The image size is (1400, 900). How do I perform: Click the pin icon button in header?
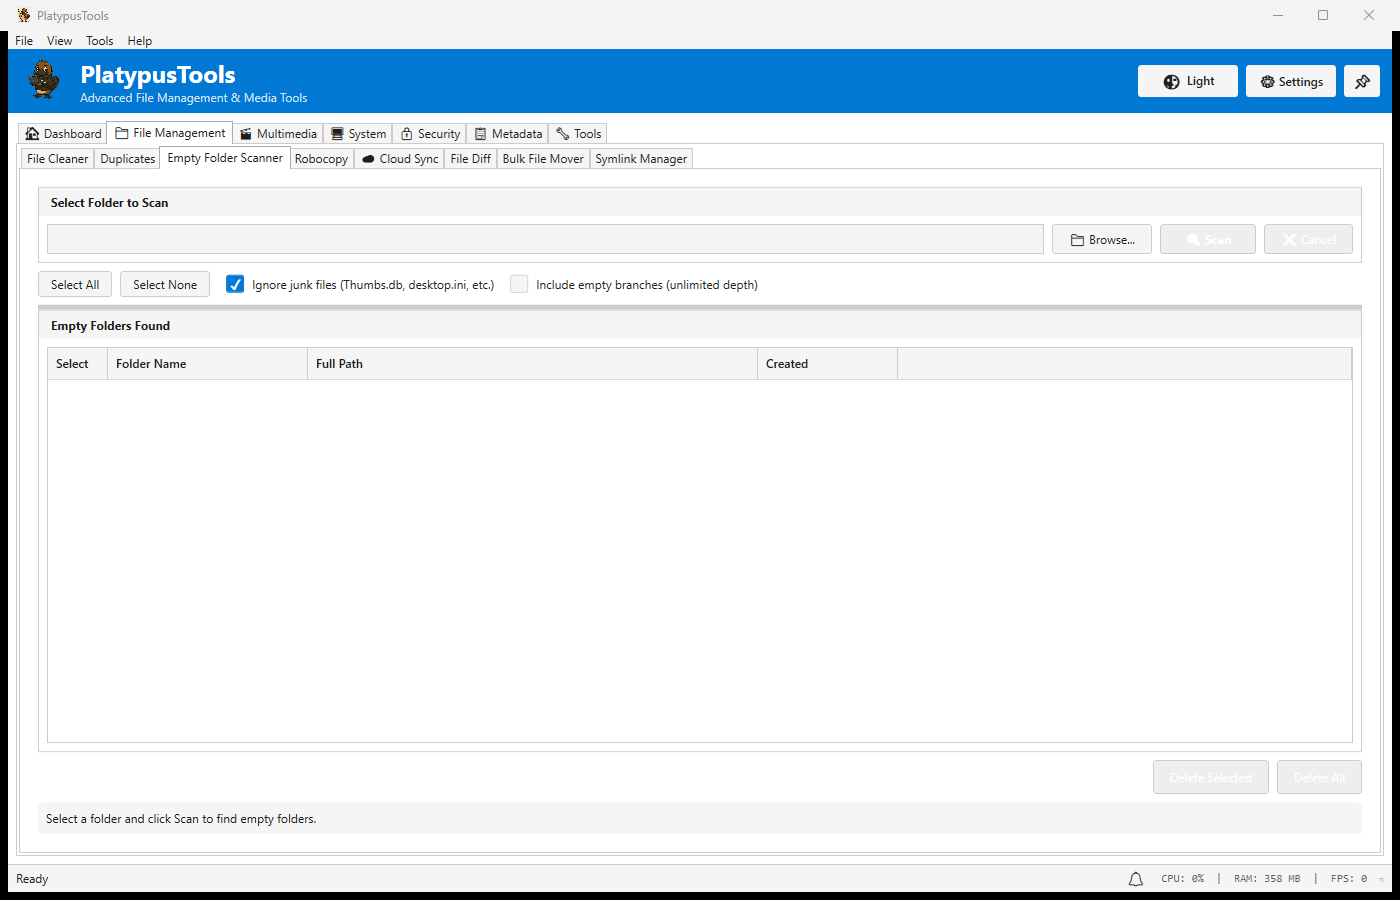[x=1361, y=82]
